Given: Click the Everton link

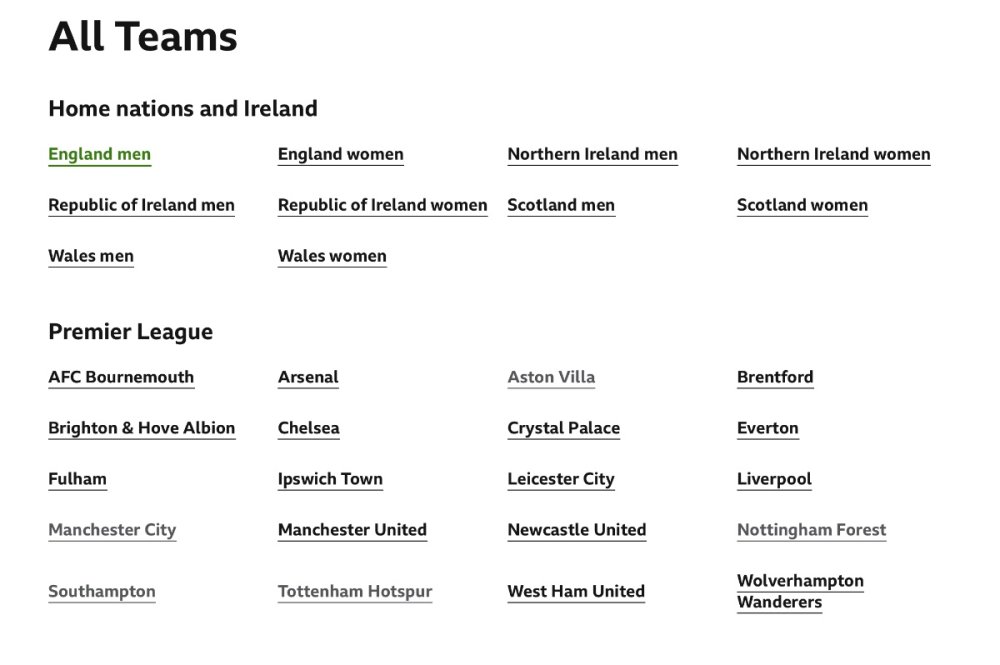Looking at the screenshot, I should tap(767, 428).
